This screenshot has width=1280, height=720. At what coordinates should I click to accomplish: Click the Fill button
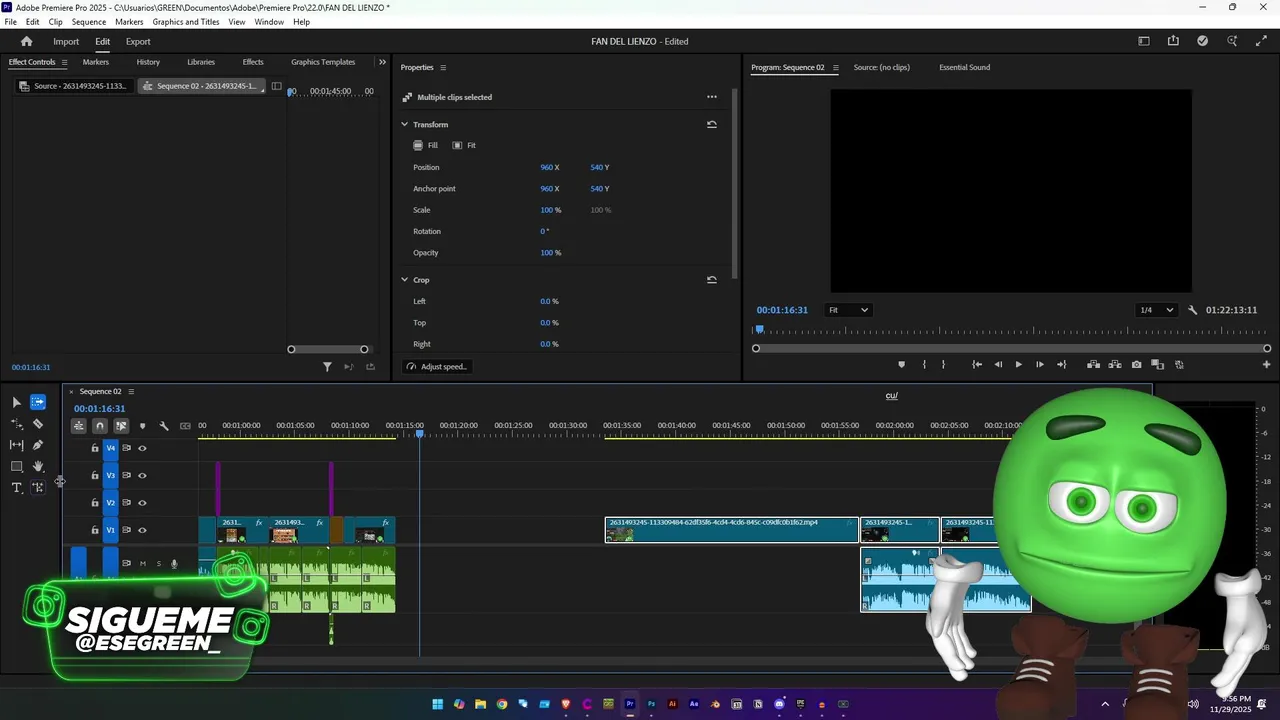[426, 146]
